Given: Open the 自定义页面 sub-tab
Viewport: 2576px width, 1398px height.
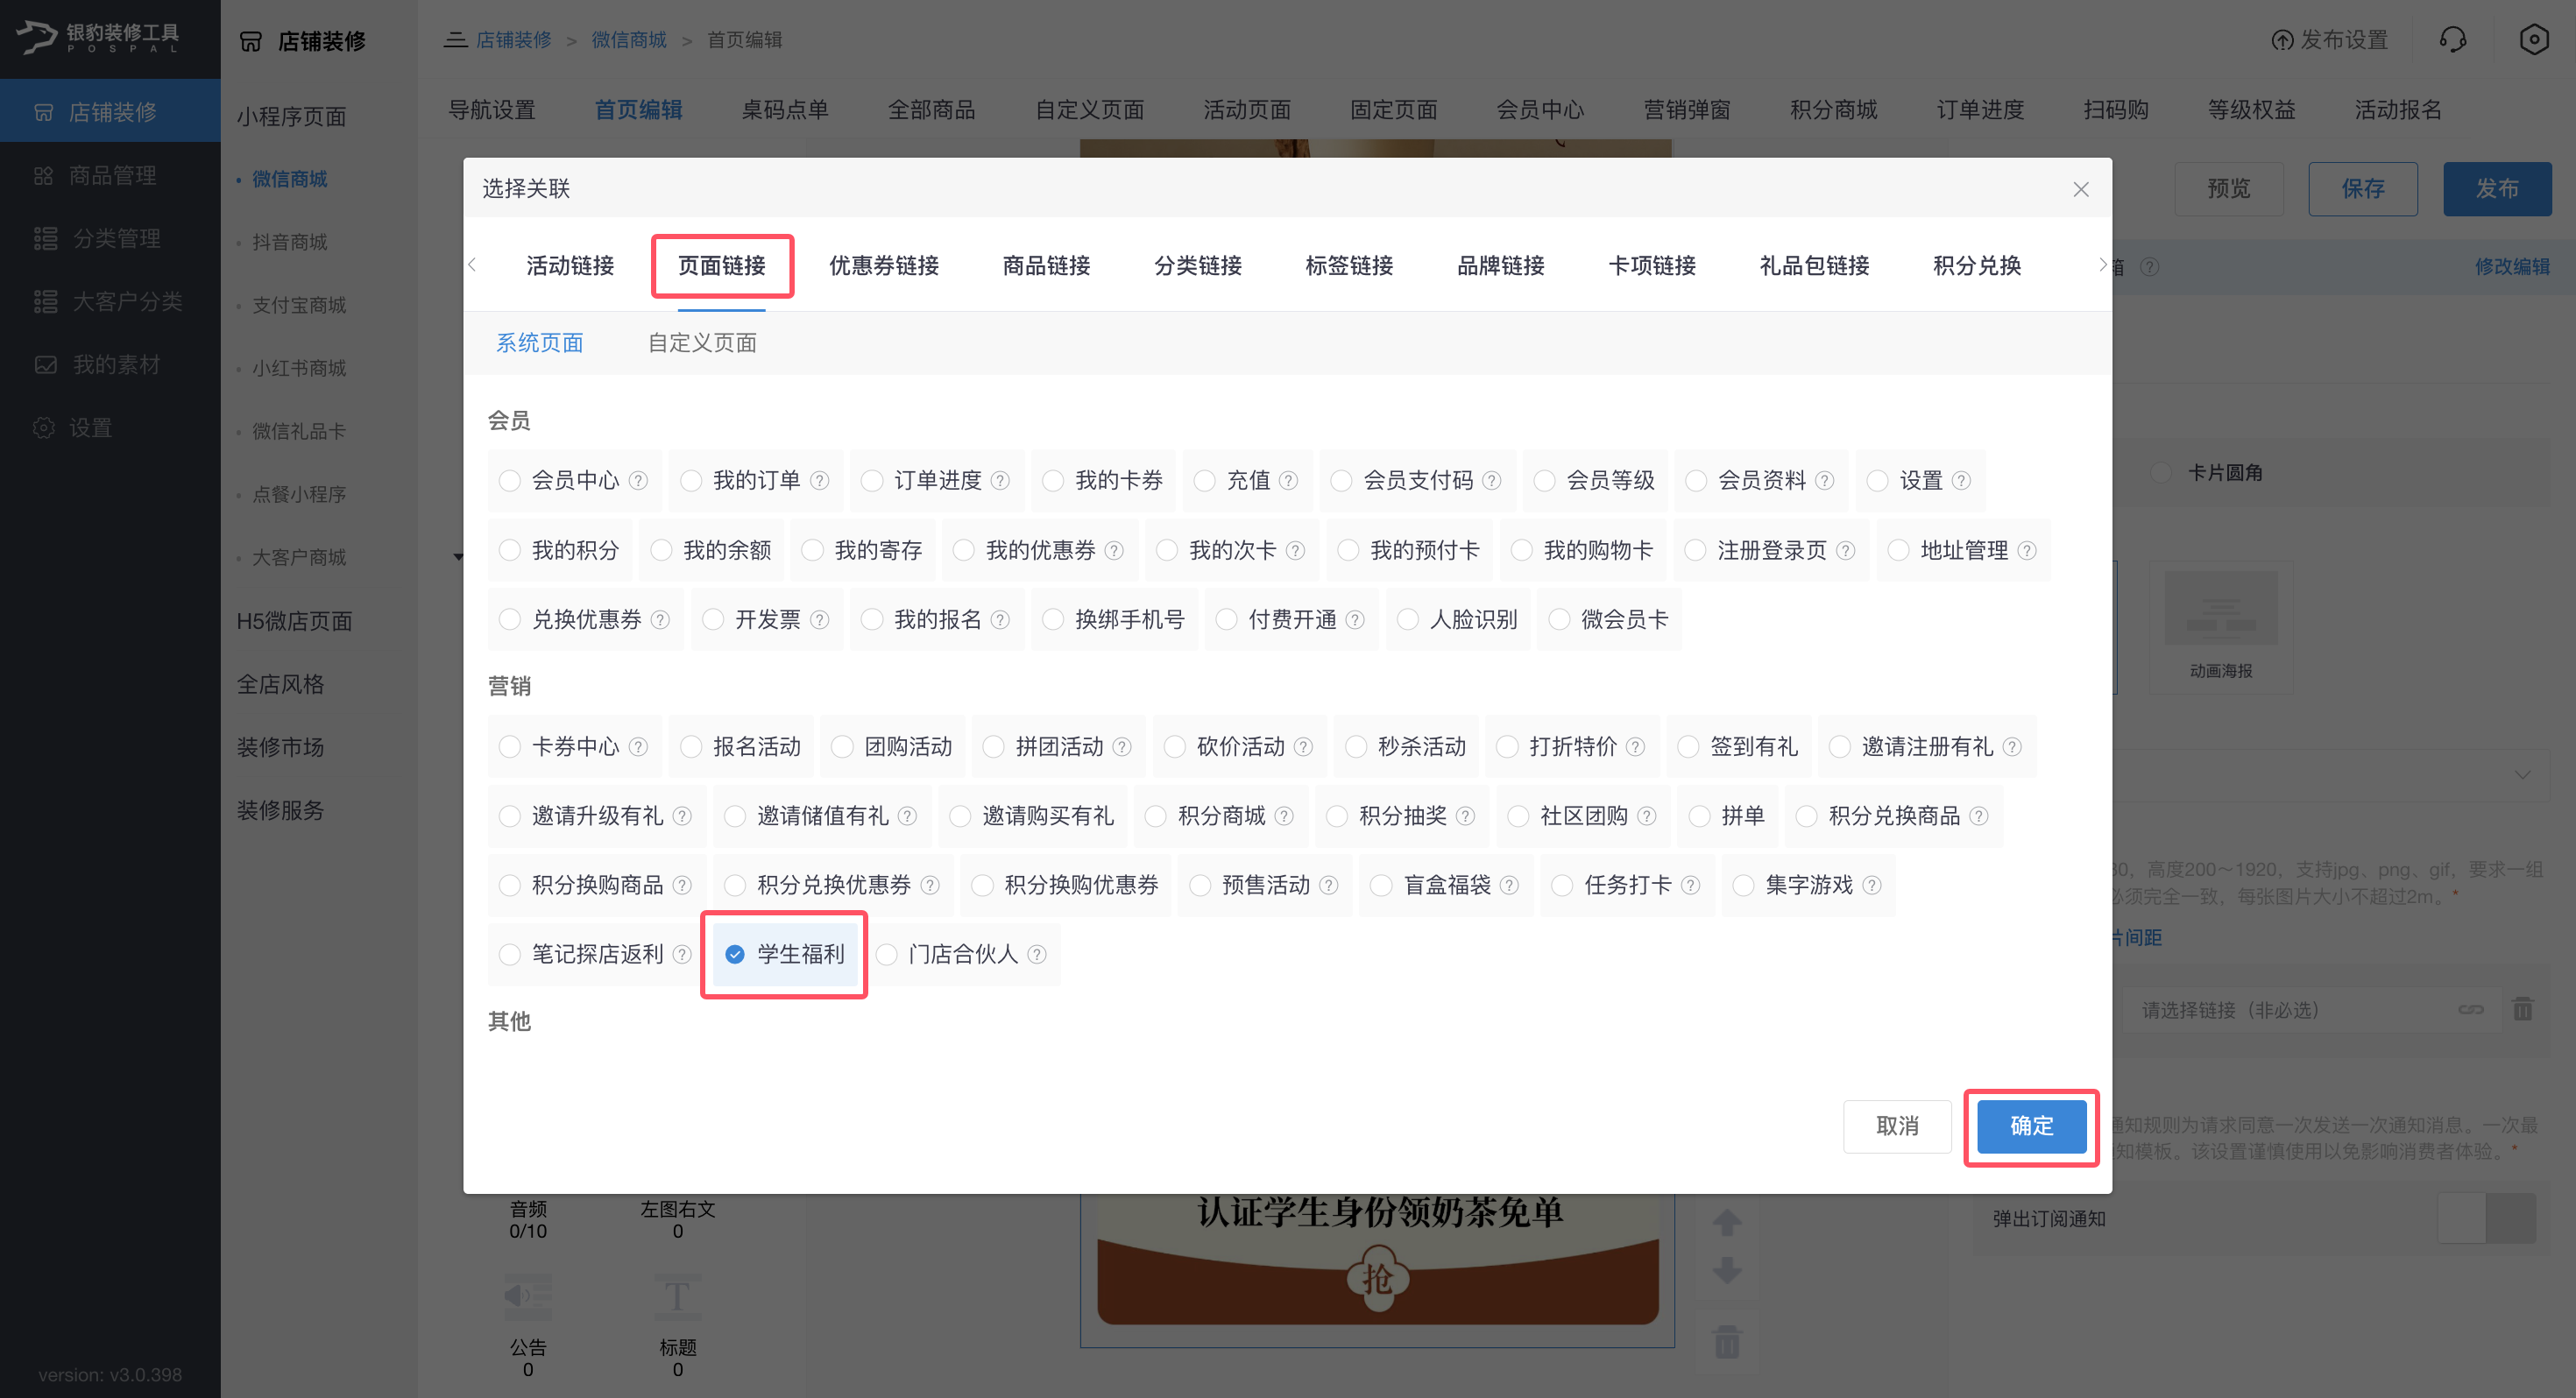Looking at the screenshot, I should coord(701,343).
